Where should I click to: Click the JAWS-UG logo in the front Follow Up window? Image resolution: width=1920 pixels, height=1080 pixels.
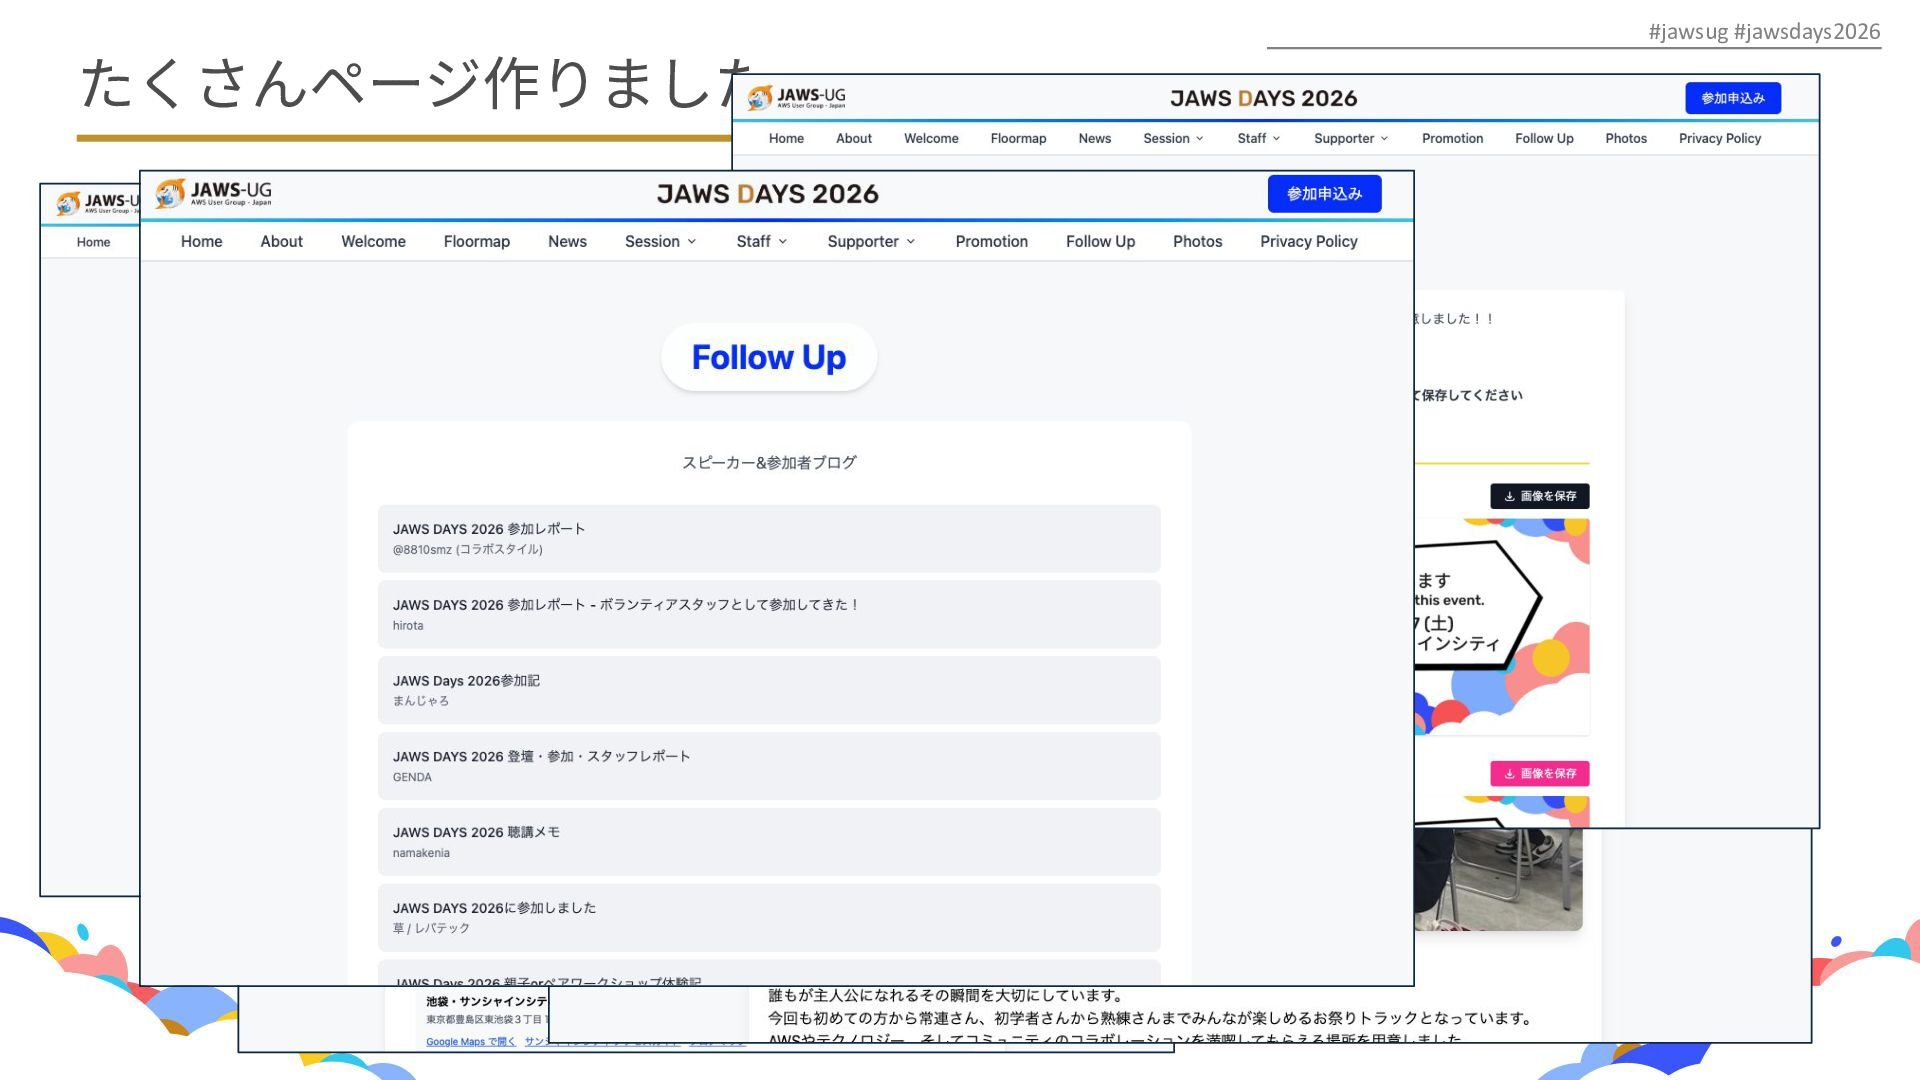tap(213, 193)
